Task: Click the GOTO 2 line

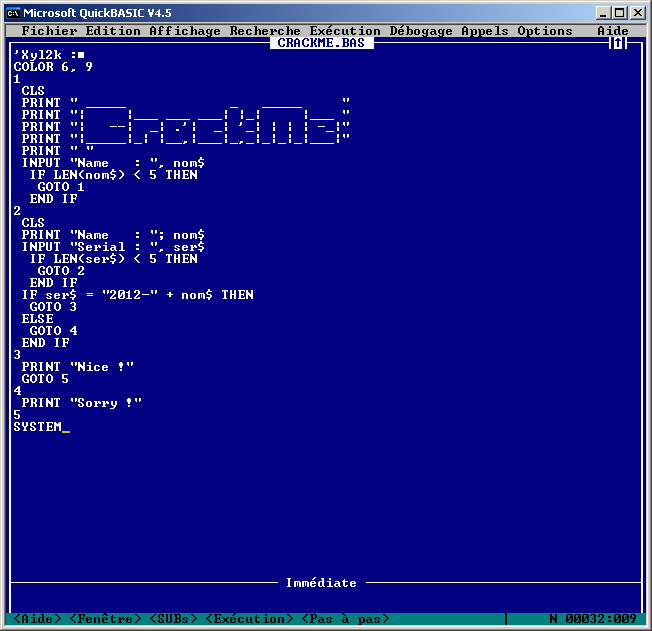Action: pyautogui.click(x=61, y=271)
